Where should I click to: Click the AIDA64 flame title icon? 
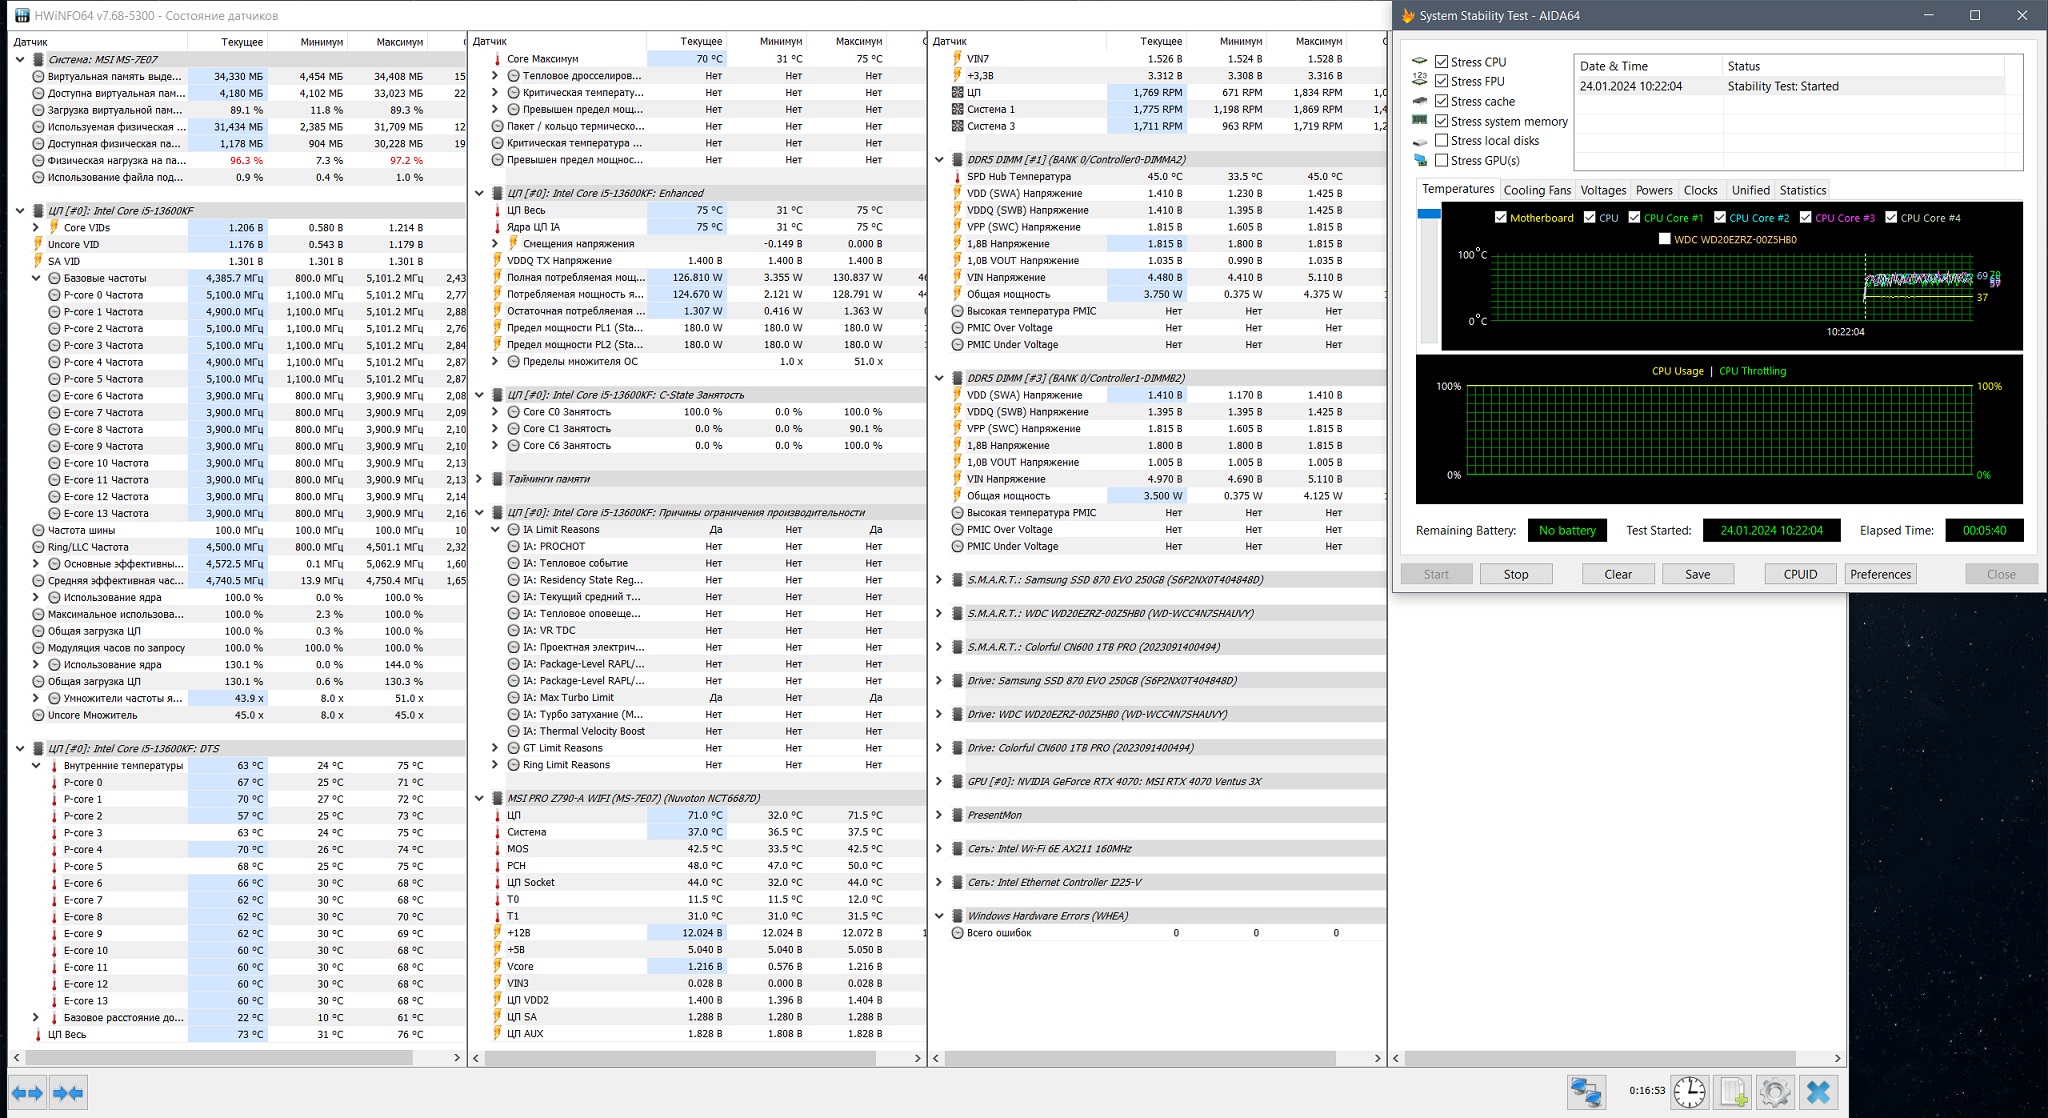pyautogui.click(x=1408, y=16)
